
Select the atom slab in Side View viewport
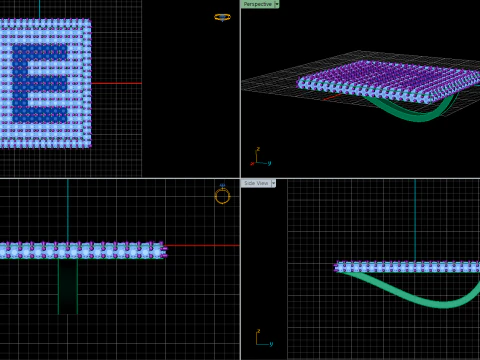(x=407, y=267)
